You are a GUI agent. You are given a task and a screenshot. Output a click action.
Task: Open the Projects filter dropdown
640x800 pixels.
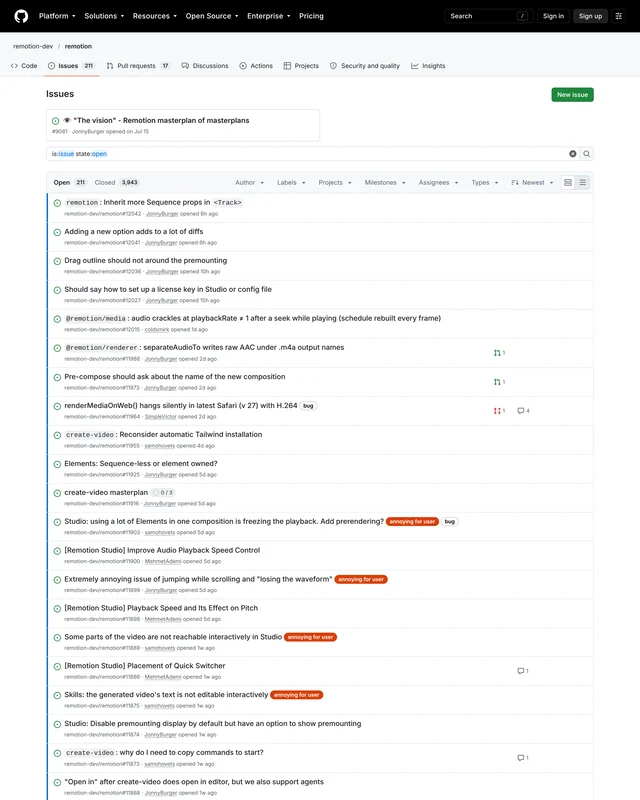pyautogui.click(x=335, y=183)
